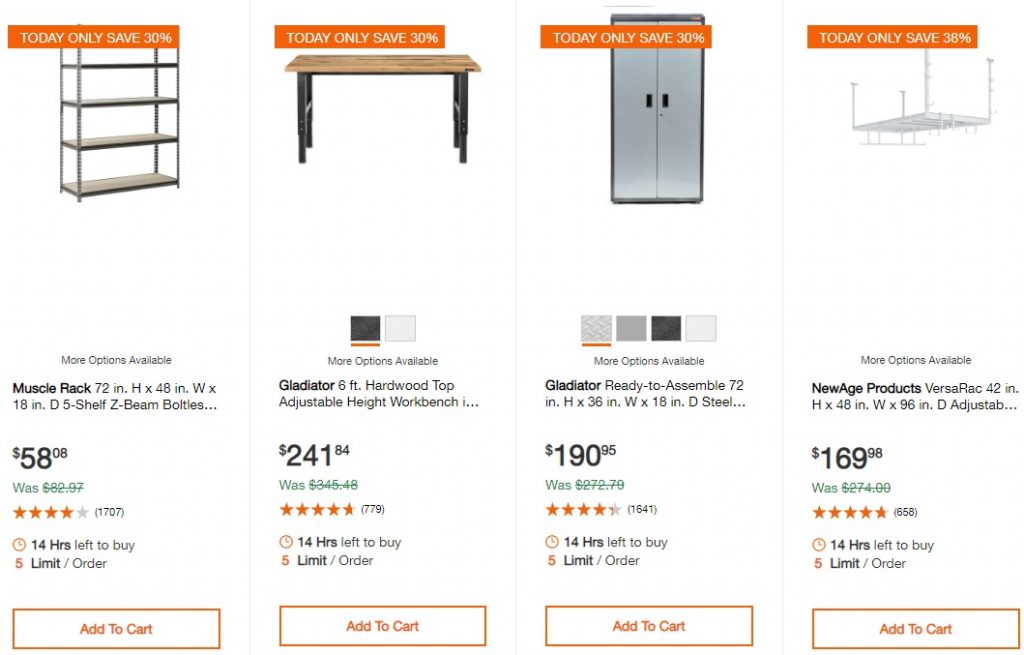Open the Gladiator hardwood workbench product image
1024x655 pixels.
382,107
